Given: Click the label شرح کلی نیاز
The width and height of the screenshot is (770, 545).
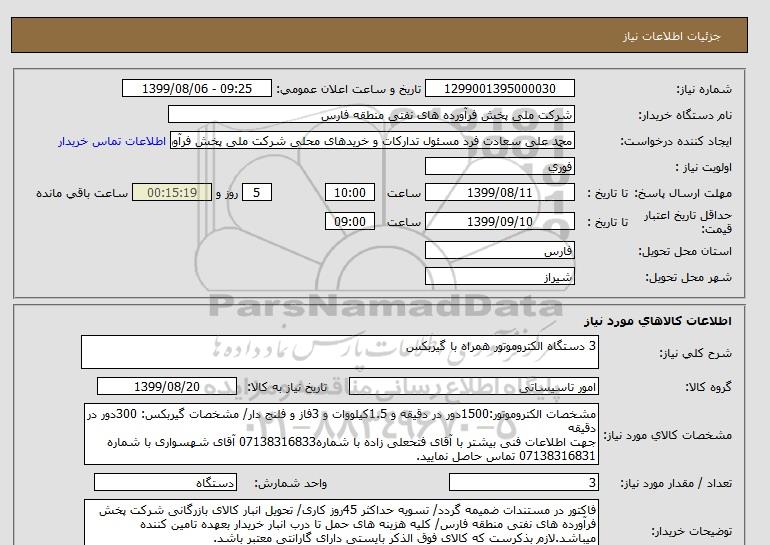Looking at the screenshot, I should click(x=695, y=353).
